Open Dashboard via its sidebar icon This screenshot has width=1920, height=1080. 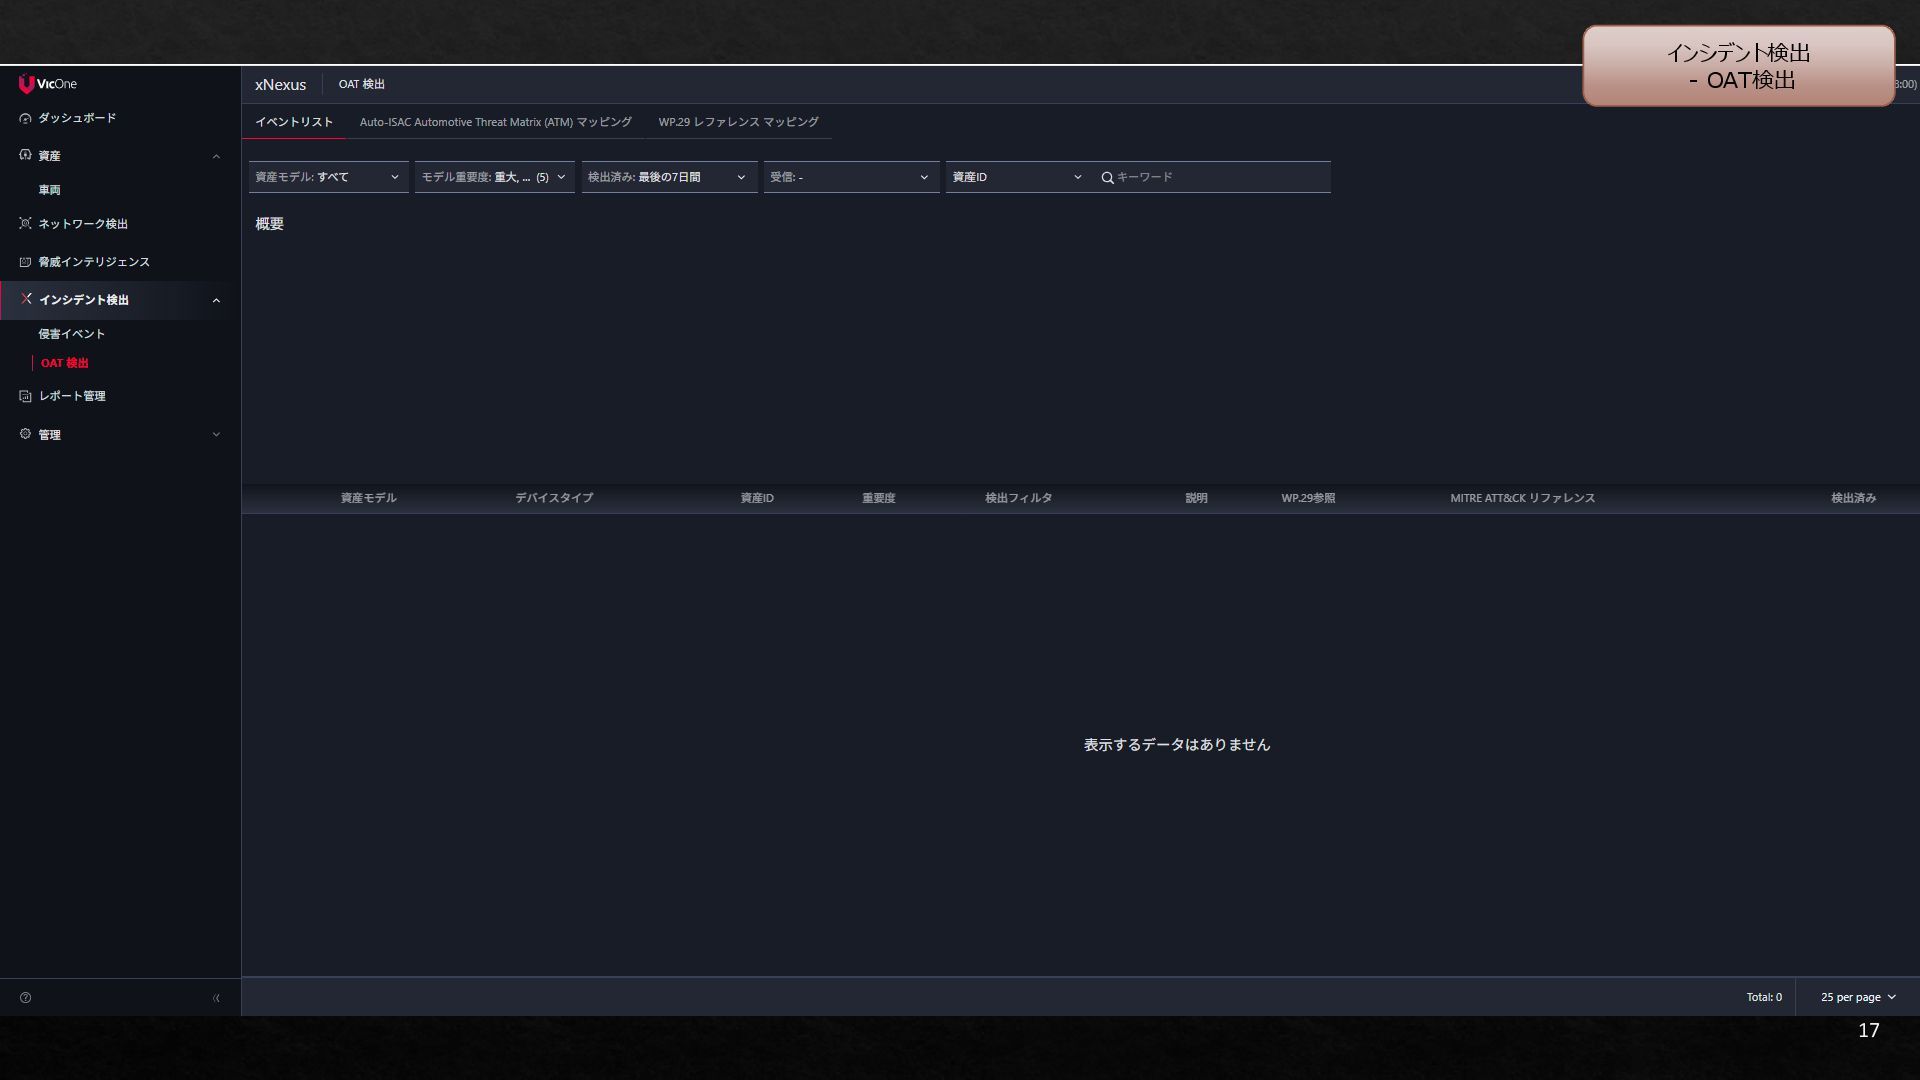click(25, 118)
